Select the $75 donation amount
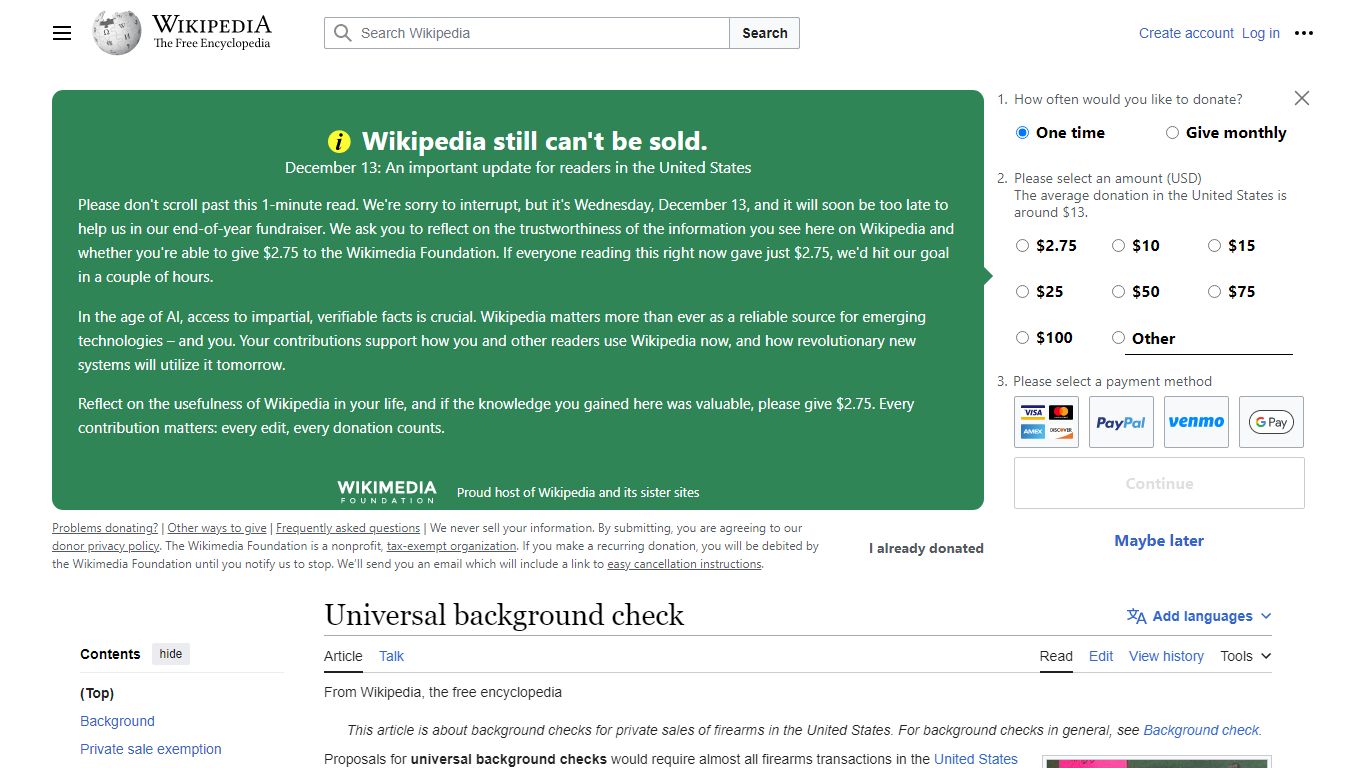 [1214, 292]
